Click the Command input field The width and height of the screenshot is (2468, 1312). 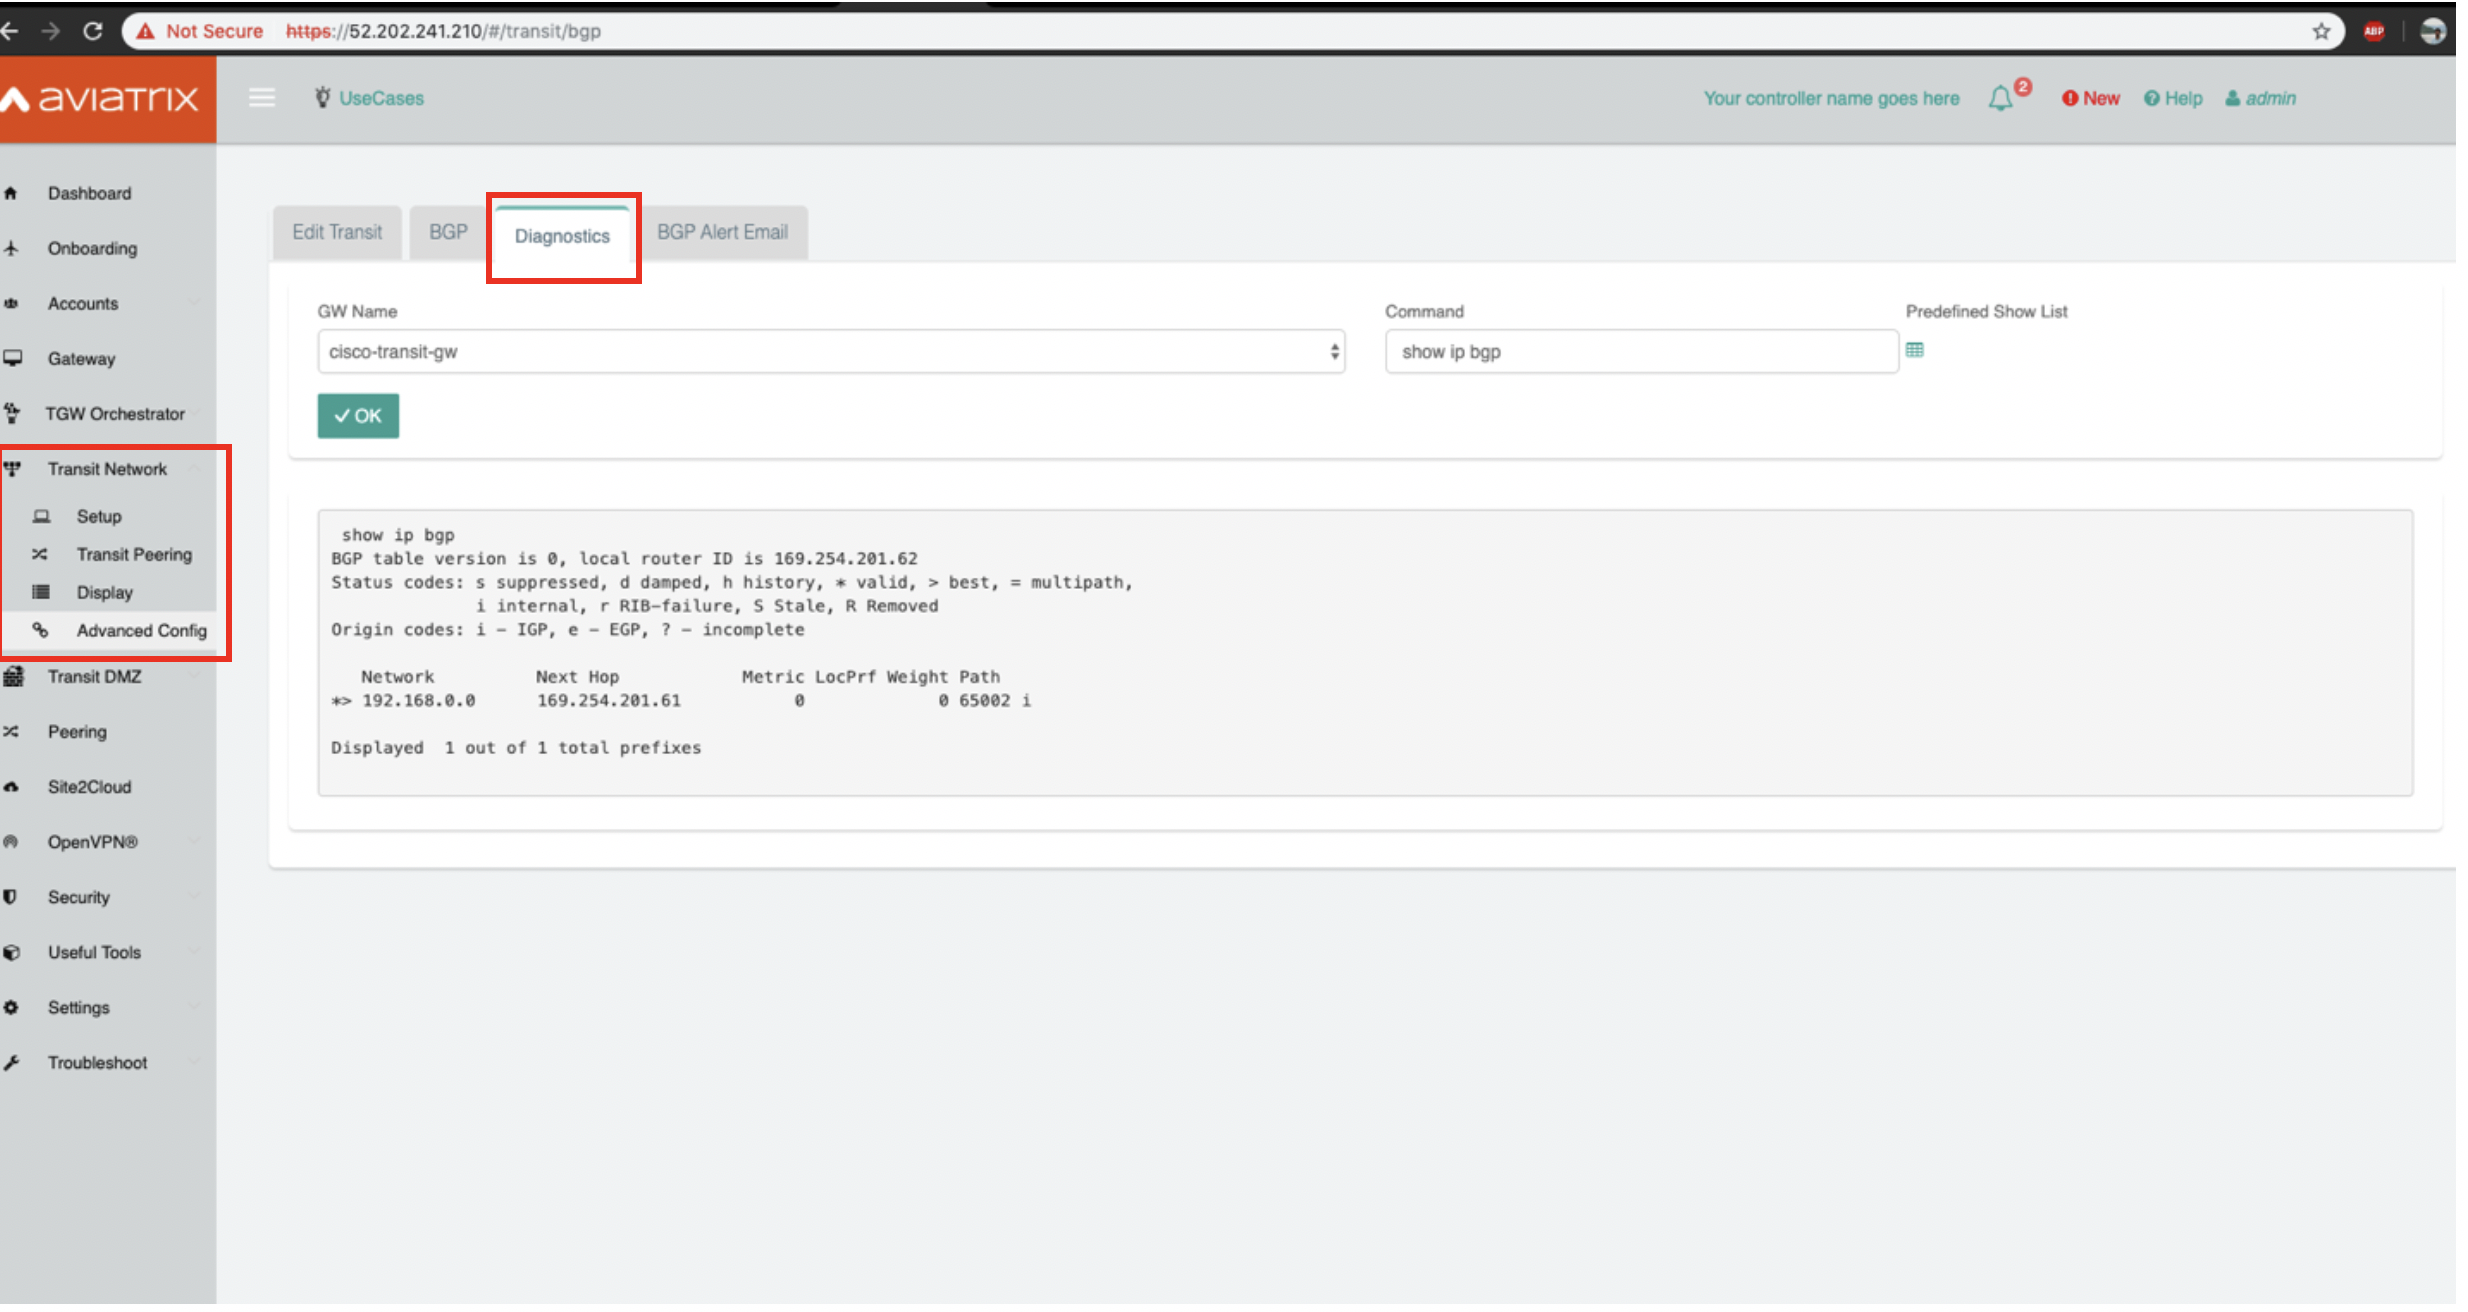point(1640,351)
